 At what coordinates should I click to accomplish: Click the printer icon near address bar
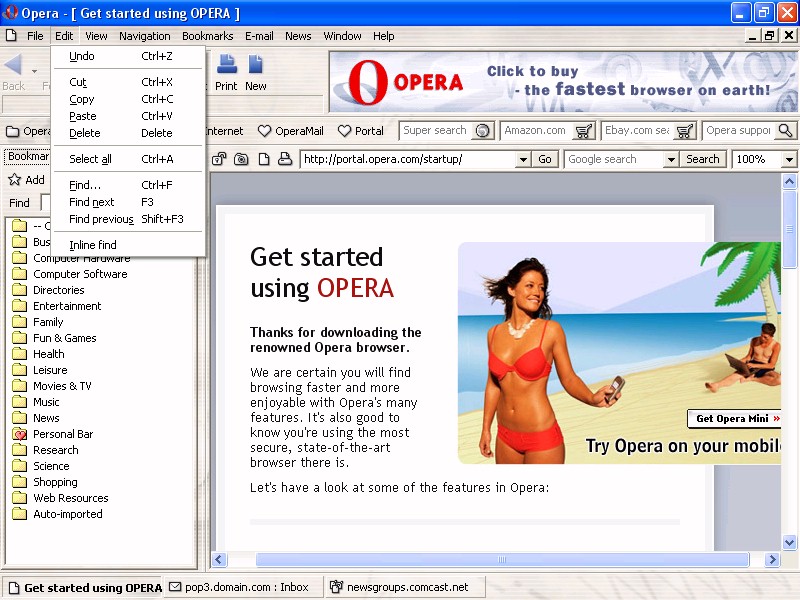[285, 159]
